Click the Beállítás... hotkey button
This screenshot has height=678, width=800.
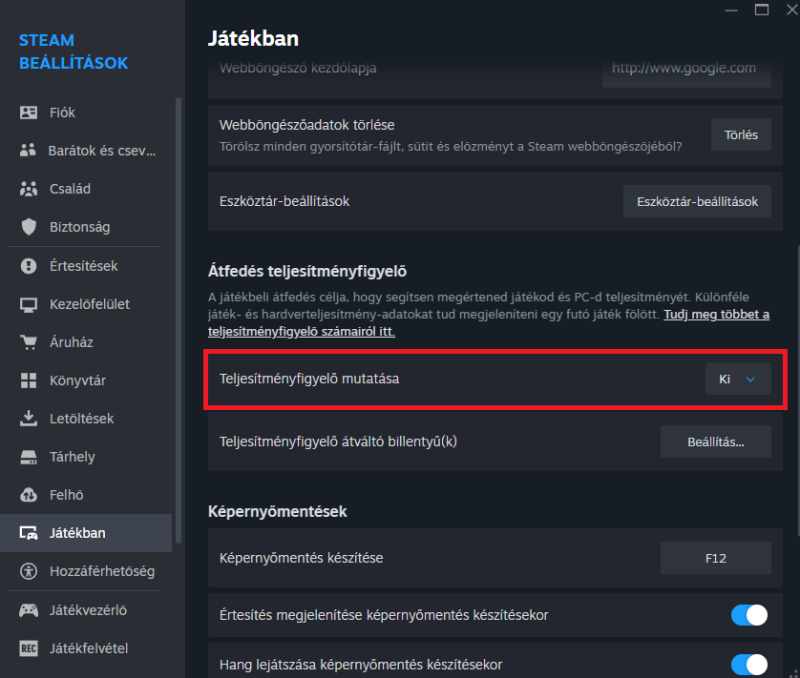point(716,442)
